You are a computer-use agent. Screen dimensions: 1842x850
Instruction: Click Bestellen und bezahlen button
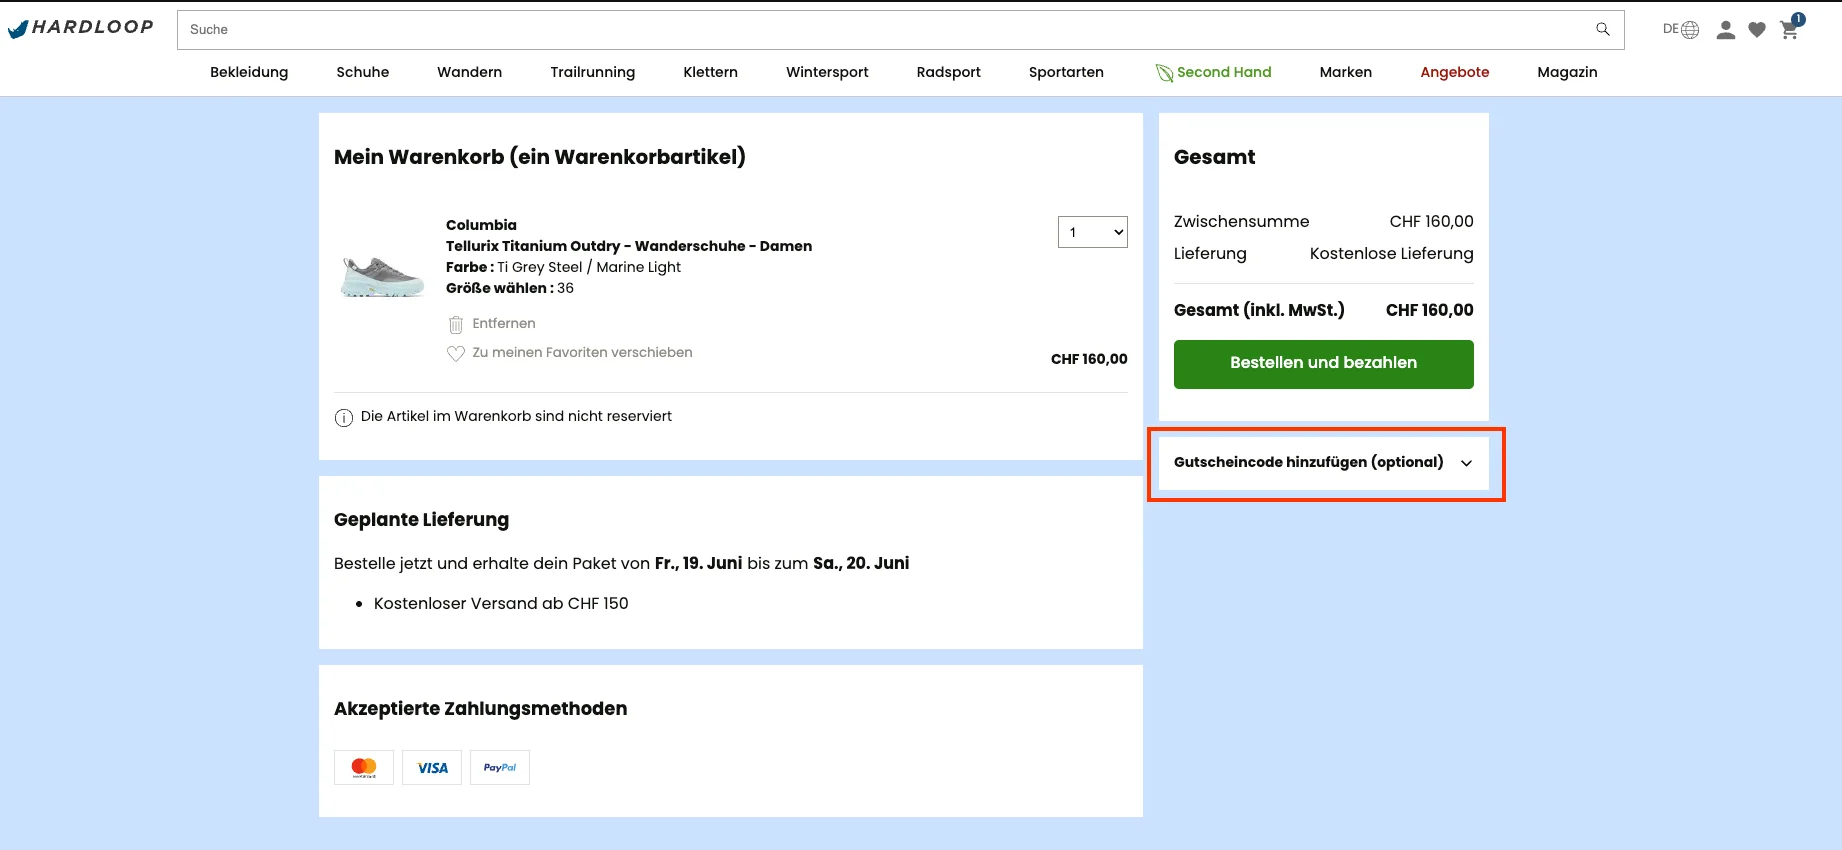pos(1324,364)
